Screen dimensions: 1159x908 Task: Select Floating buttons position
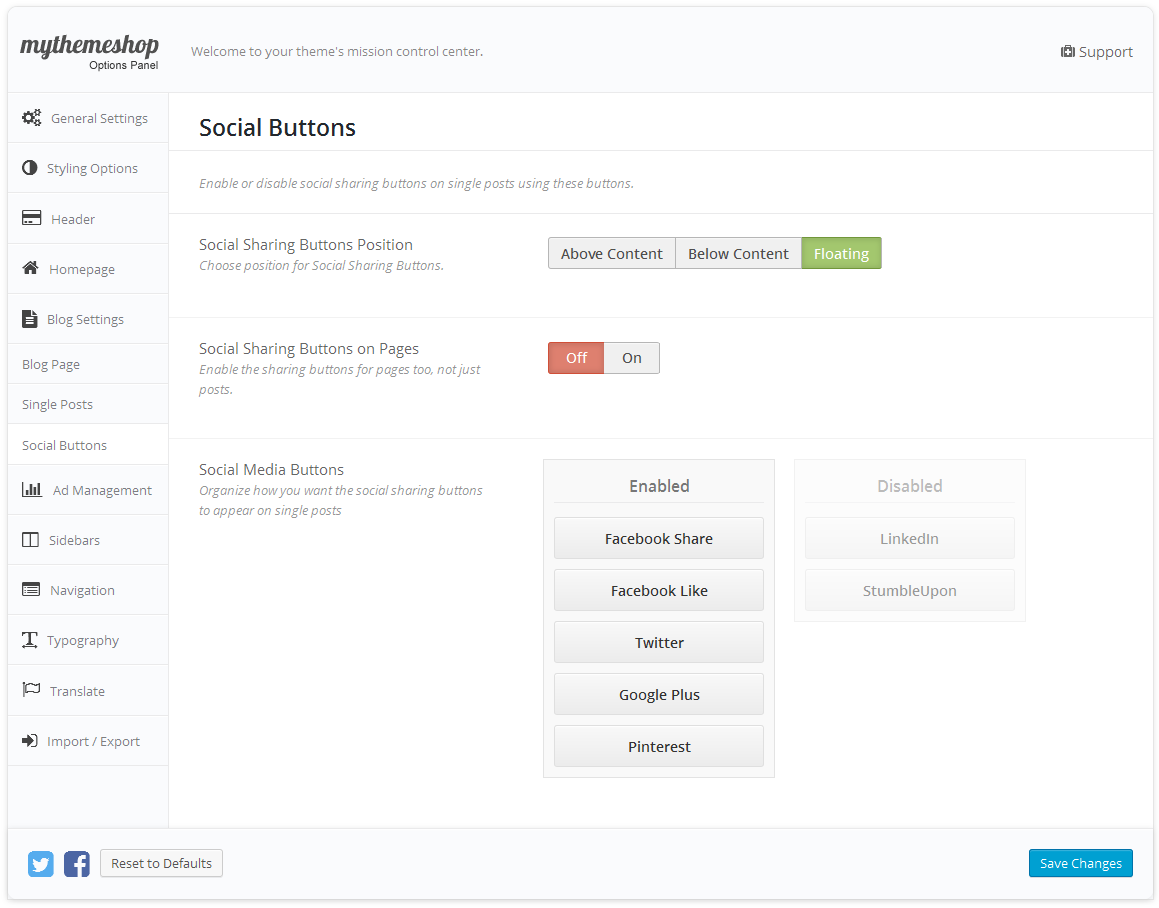[x=841, y=254]
